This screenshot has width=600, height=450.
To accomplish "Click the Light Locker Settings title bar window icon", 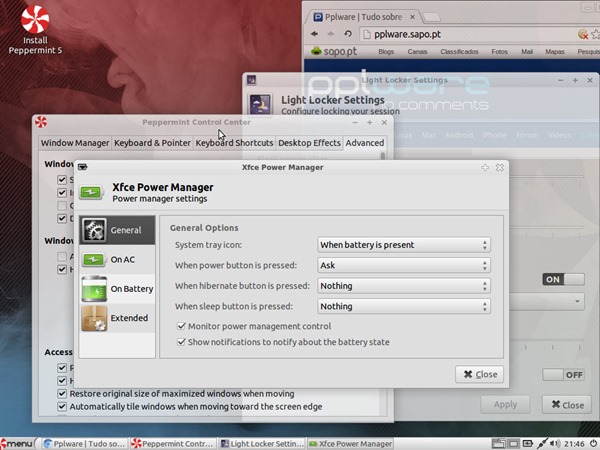I will point(251,80).
